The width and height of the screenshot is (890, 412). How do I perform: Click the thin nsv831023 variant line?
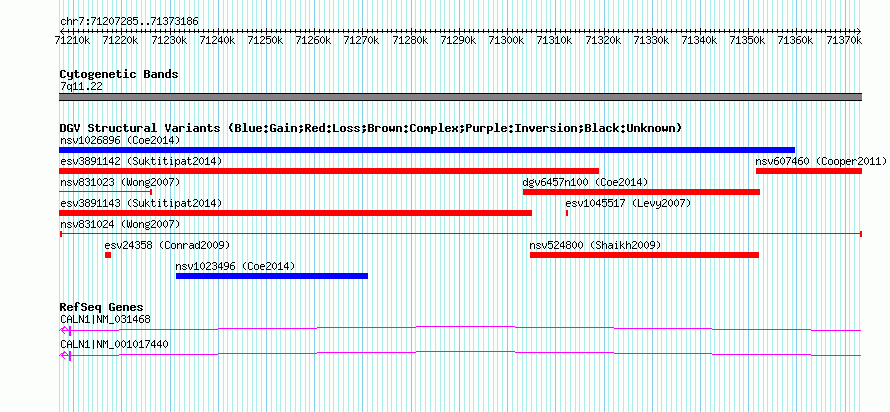click(105, 192)
